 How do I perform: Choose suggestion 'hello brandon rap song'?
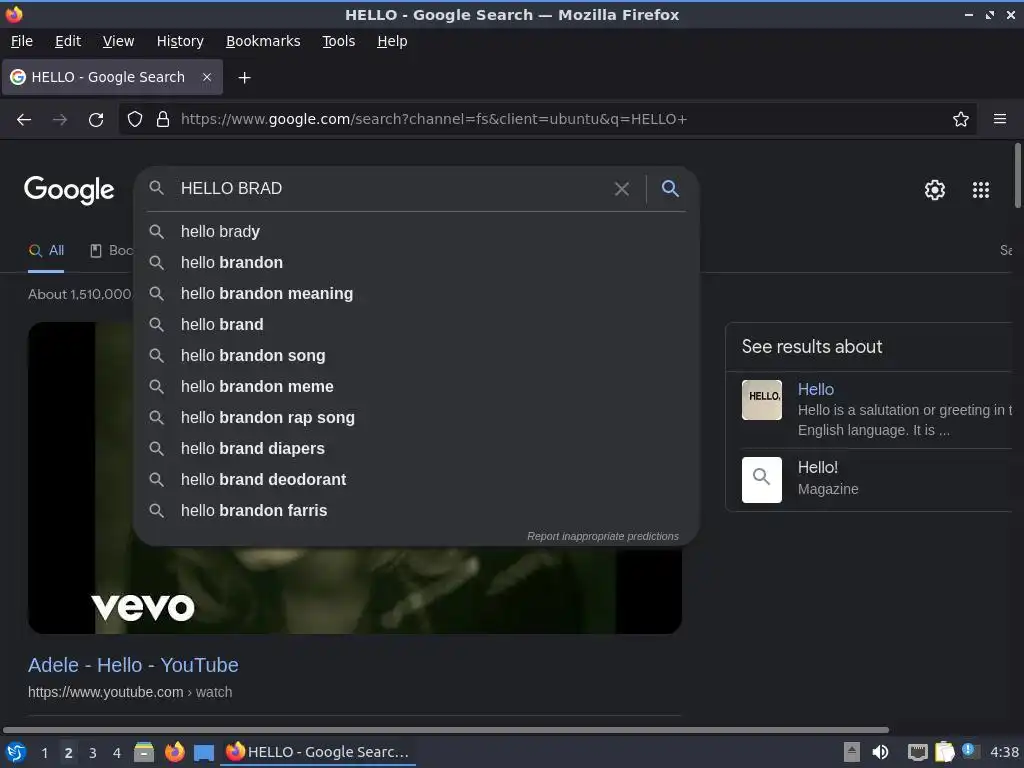pos(416,418)
